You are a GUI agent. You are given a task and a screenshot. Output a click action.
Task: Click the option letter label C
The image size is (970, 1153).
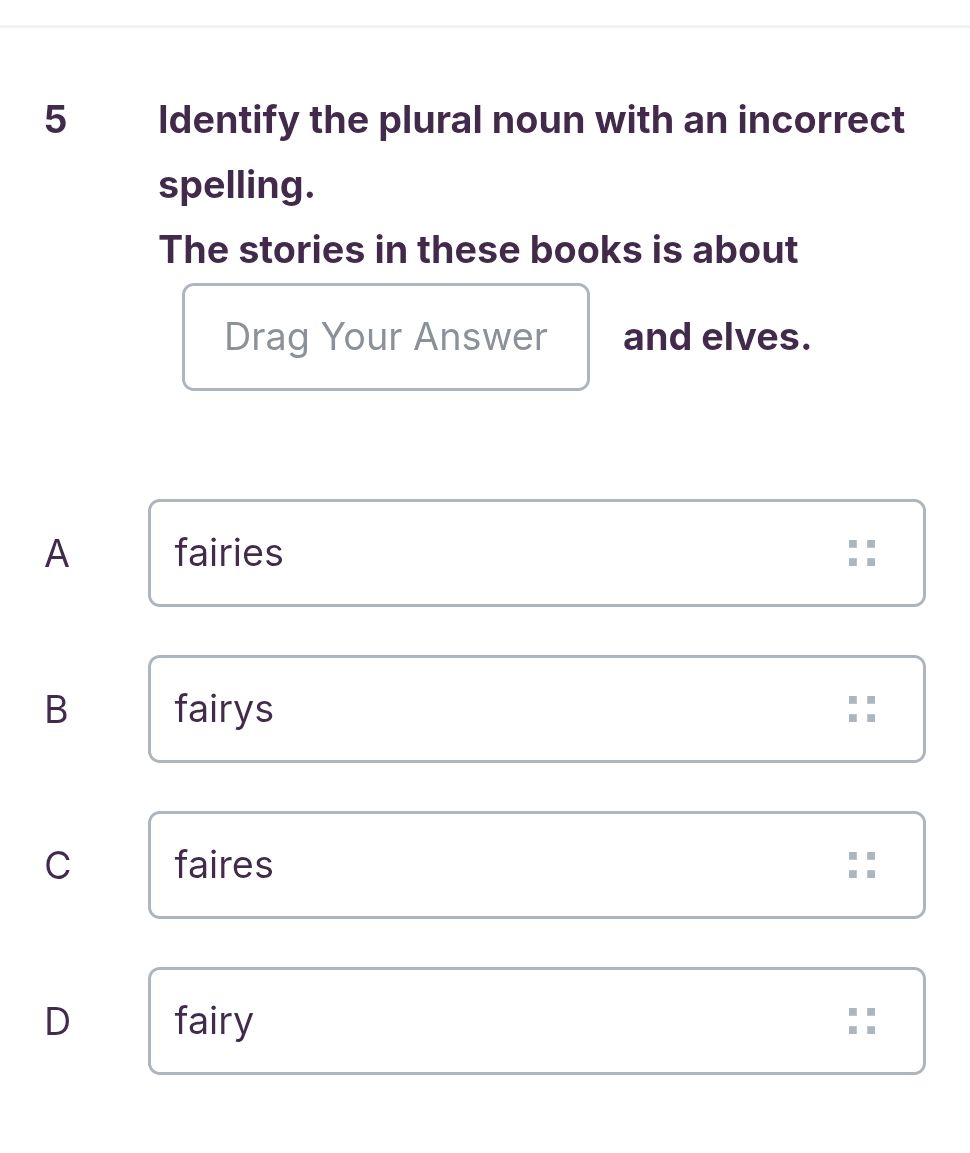tap(57, 865)
